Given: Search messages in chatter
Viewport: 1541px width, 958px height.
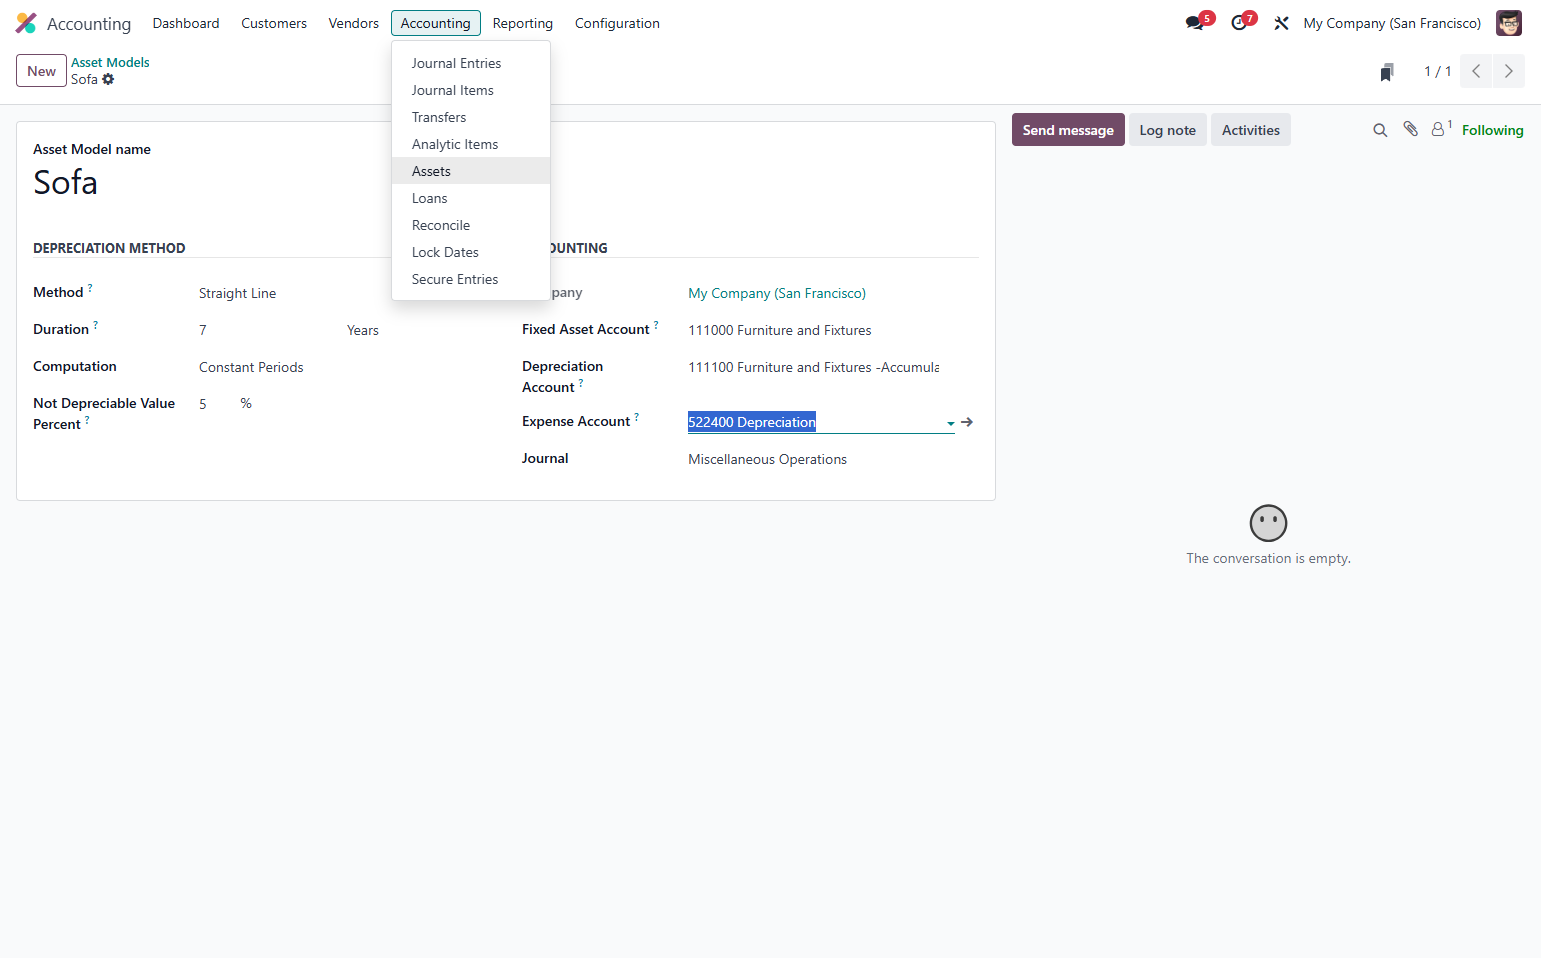Looking at the screenshot, I should pos(1380,130).
